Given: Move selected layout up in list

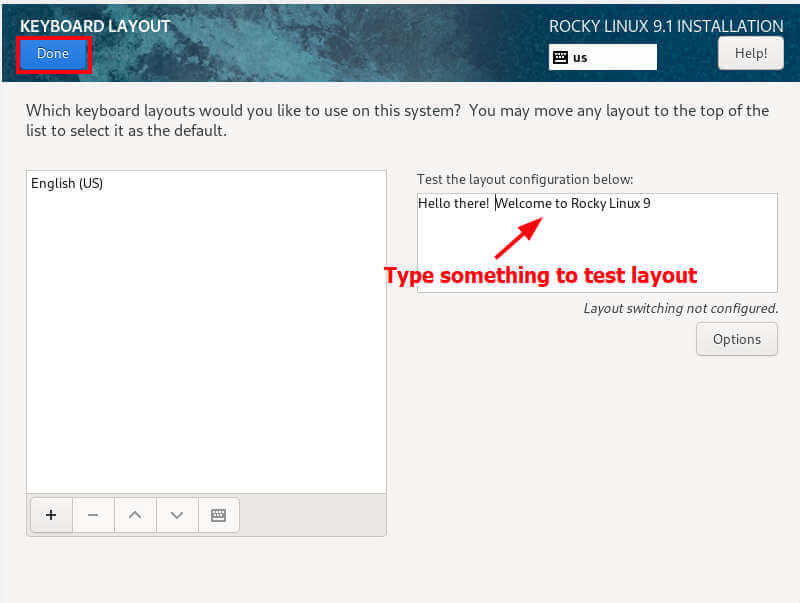Looking at the screenshot, I should (x=135, y=515).
